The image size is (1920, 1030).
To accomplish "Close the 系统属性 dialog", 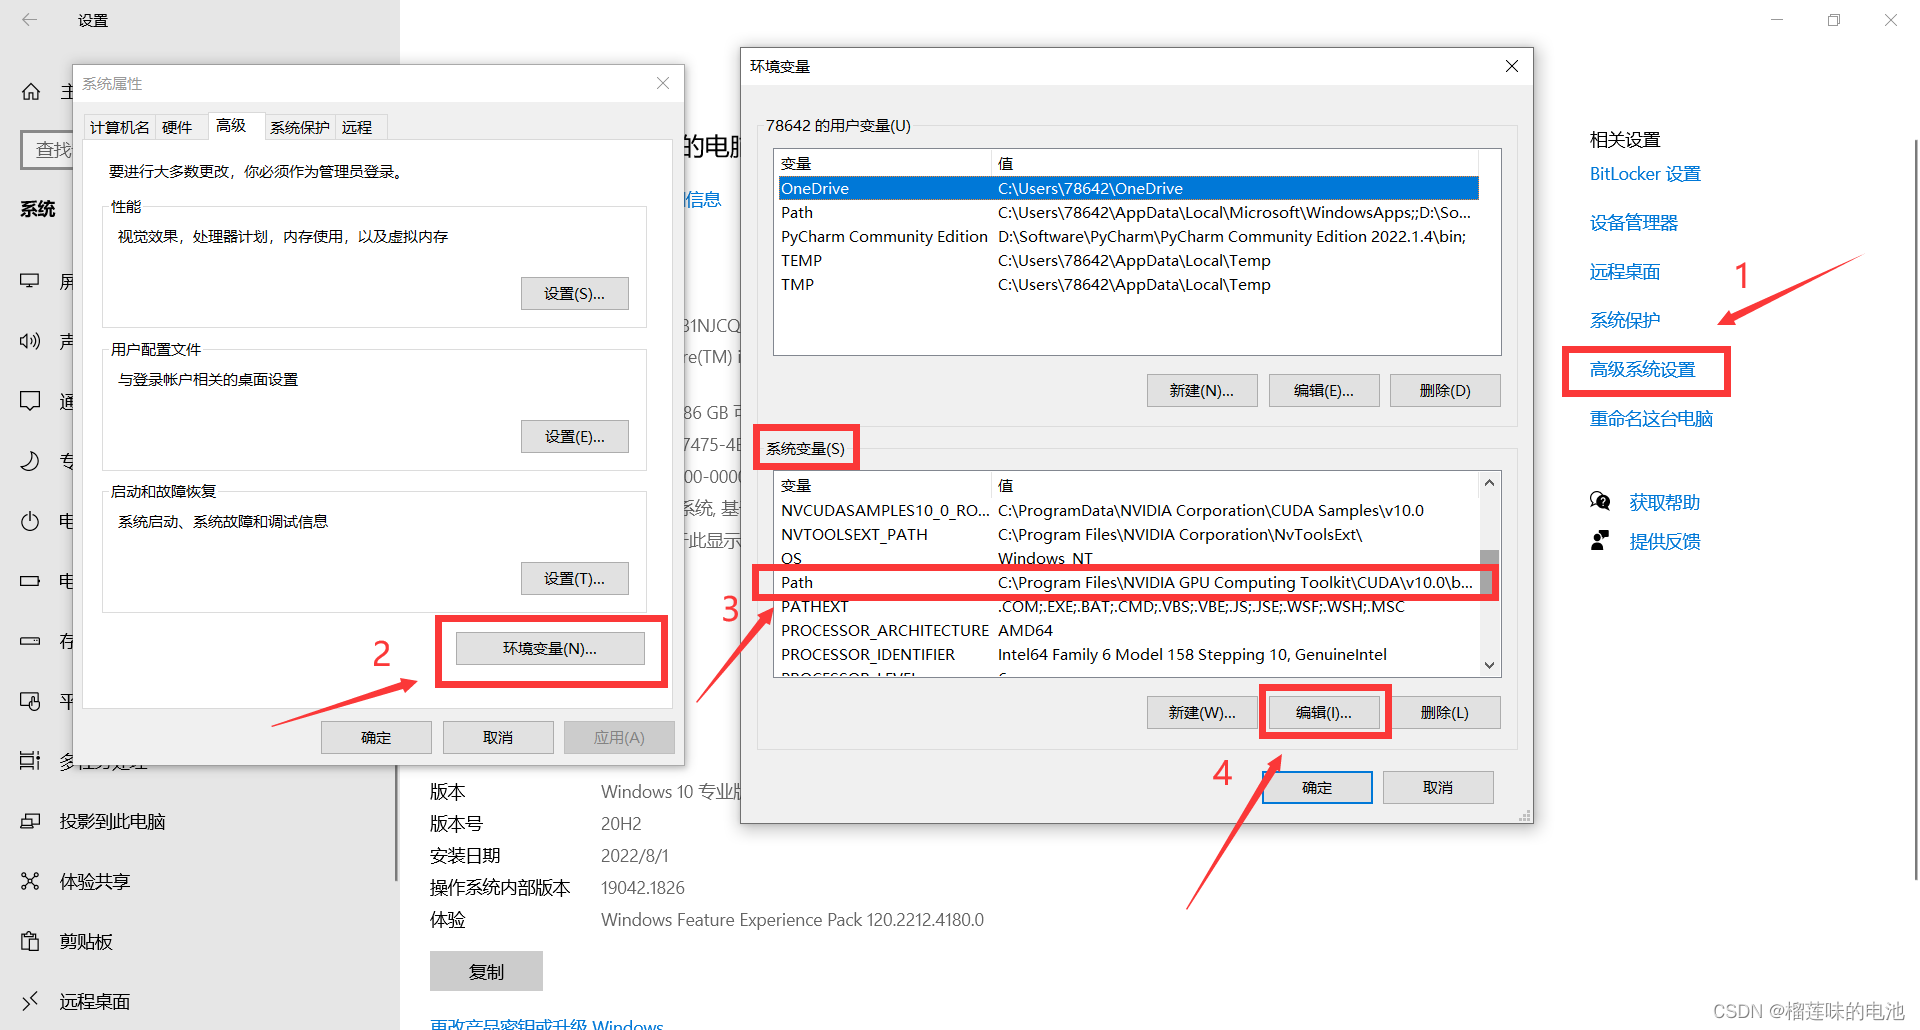I will pyautogui.click(x=663, y=83).
